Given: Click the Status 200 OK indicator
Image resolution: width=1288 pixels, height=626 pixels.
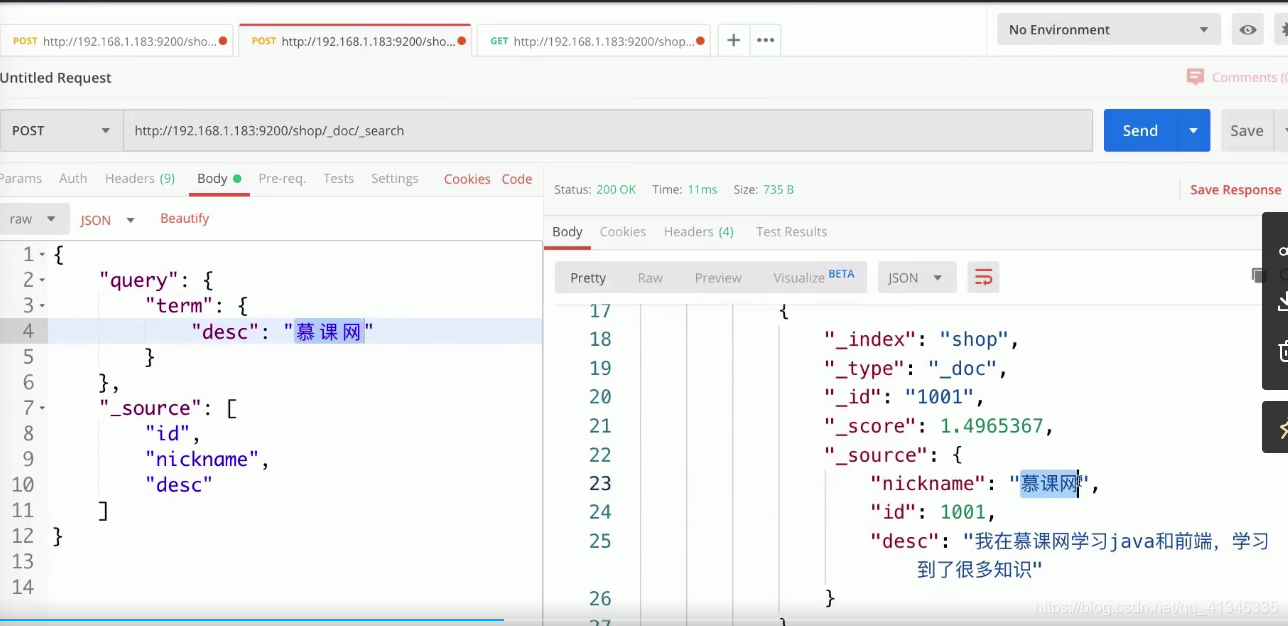Looking at the screenshot, I should click(x=595, y=189).
